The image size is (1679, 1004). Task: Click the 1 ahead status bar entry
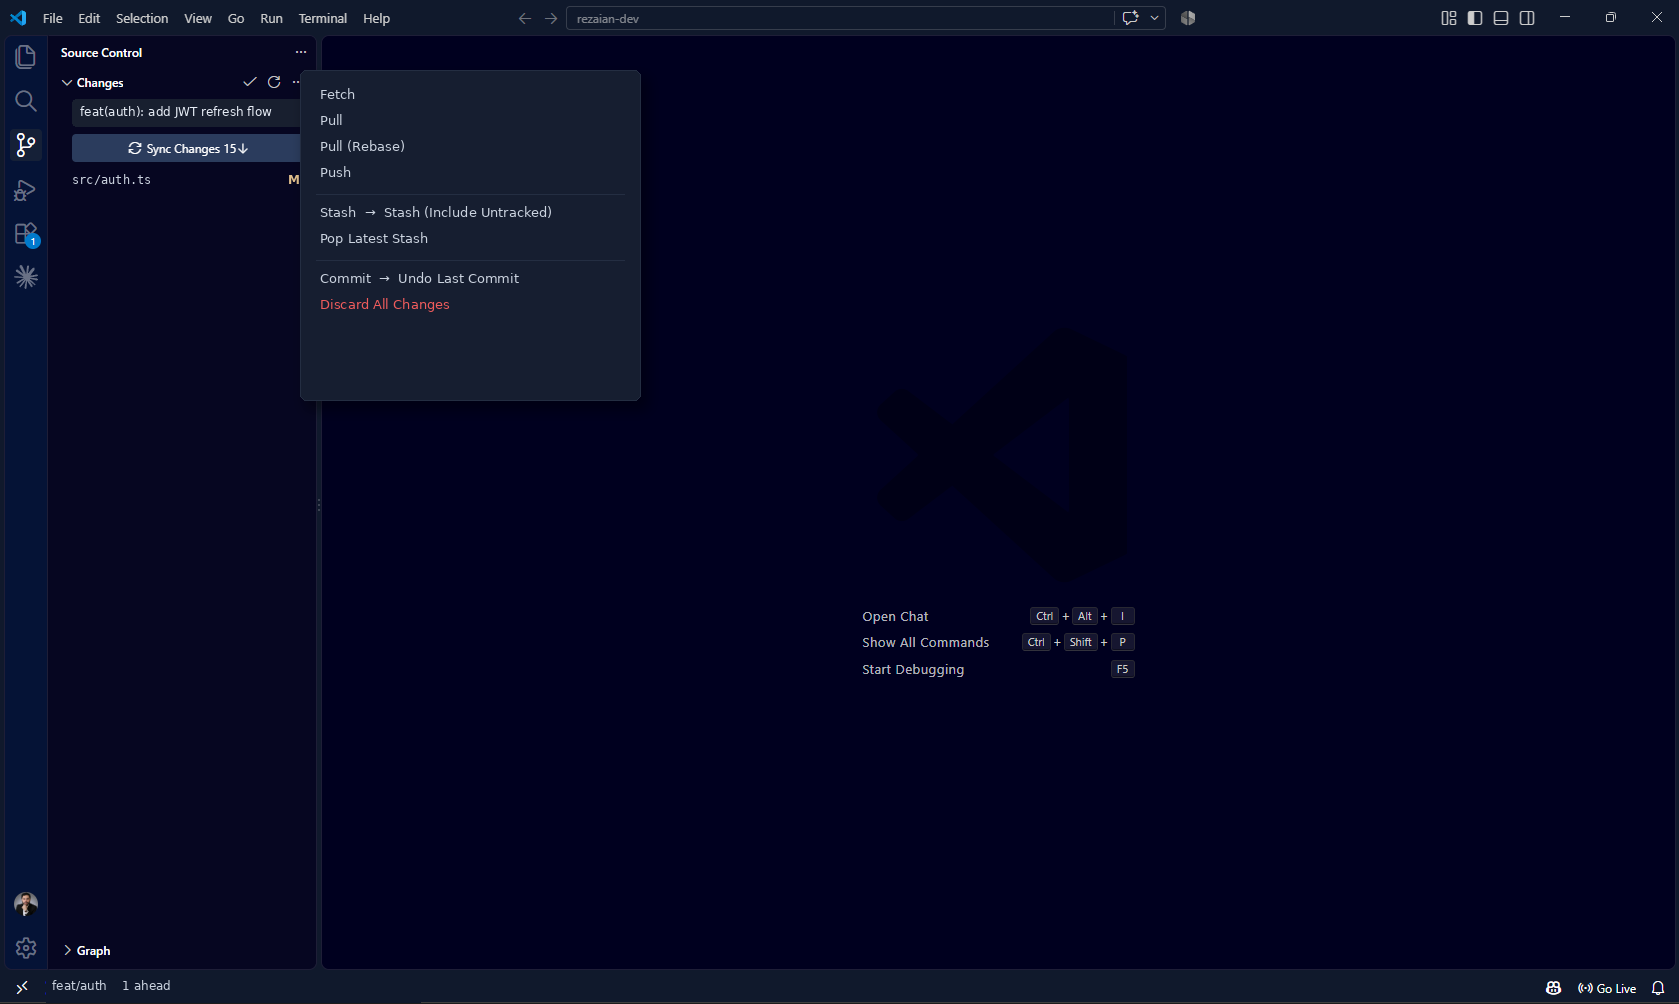click(146, 986)
